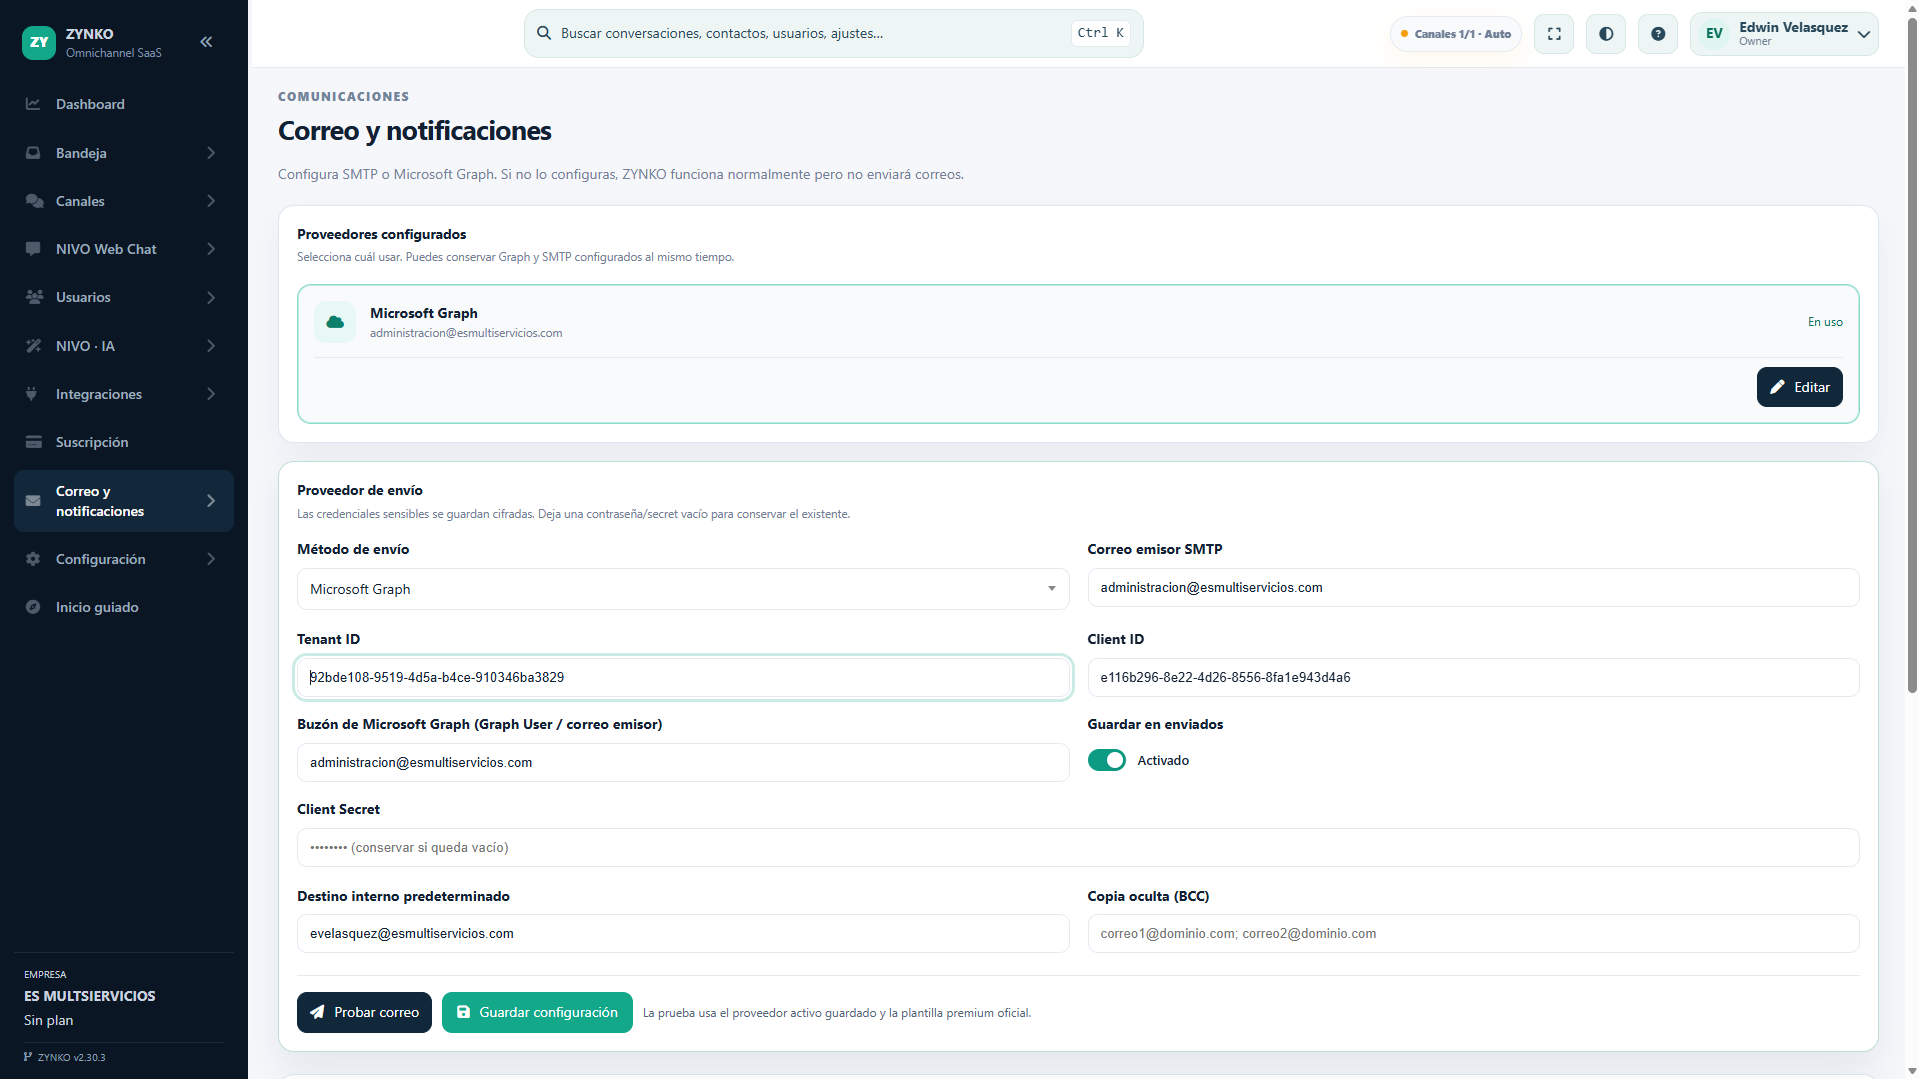Select the Microsoft Graph provider card
Image resolution: width=1919 pixels, height=1079 pixels.
pos(1078,354)
